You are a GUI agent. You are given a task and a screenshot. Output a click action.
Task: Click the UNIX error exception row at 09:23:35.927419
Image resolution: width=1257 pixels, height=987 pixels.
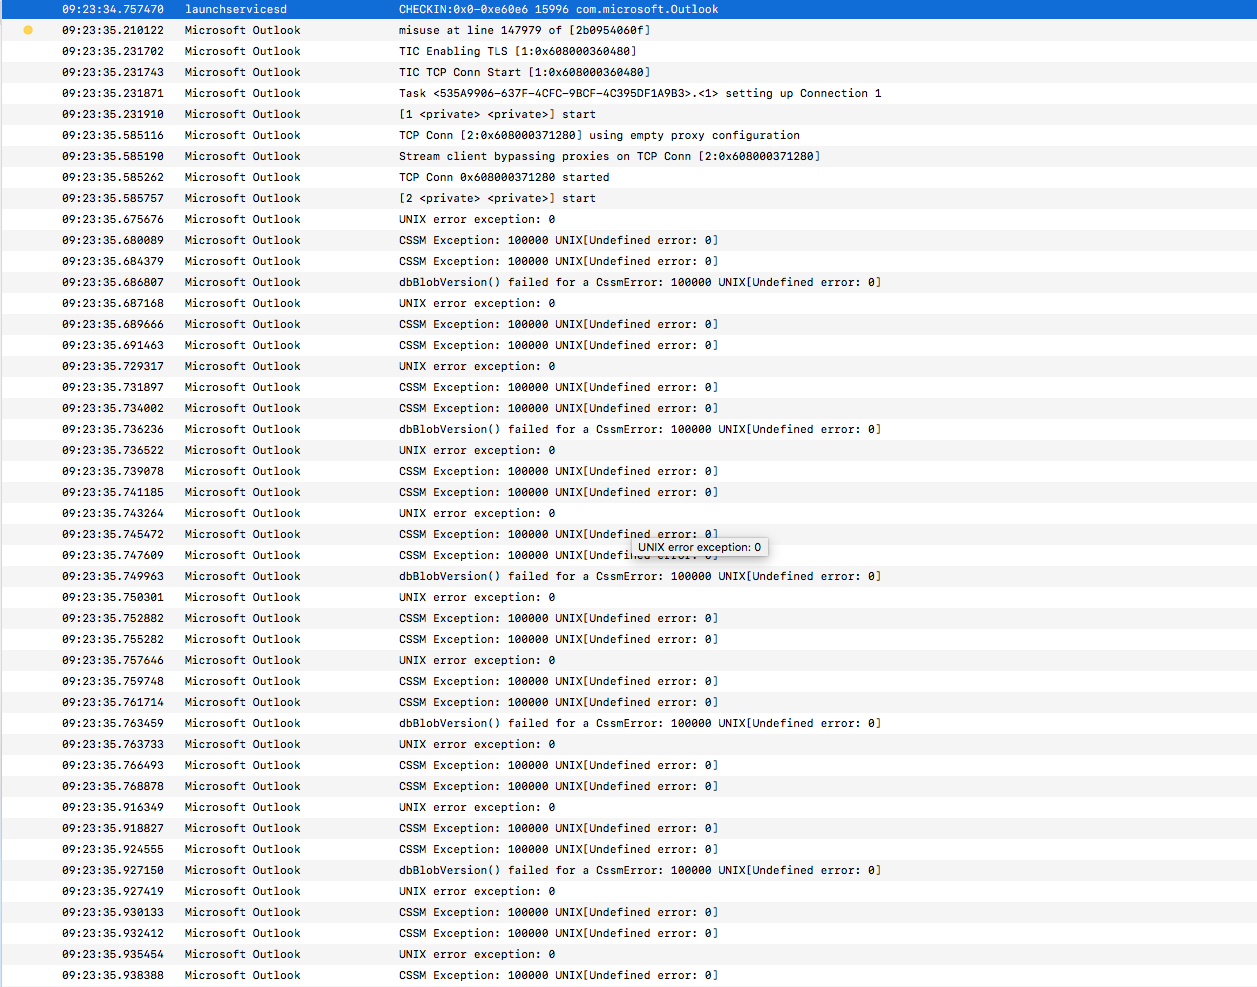tap(628, 891)
